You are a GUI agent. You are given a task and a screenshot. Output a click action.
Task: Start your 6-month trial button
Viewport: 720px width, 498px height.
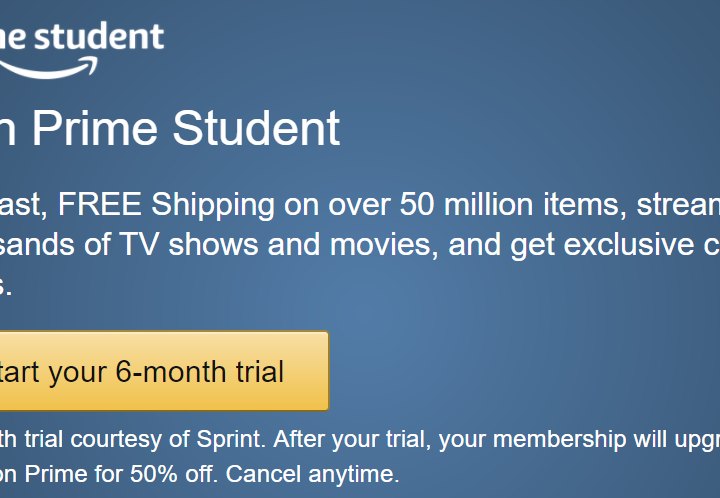164,371
